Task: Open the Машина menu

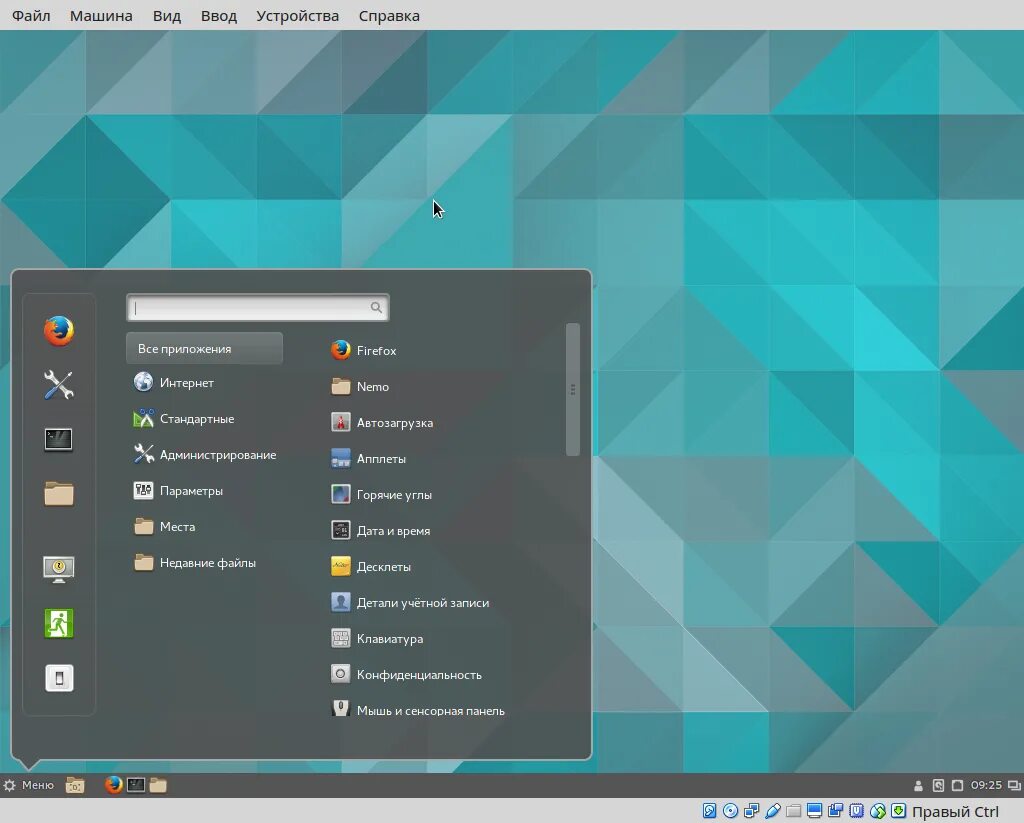Action: 101,16
